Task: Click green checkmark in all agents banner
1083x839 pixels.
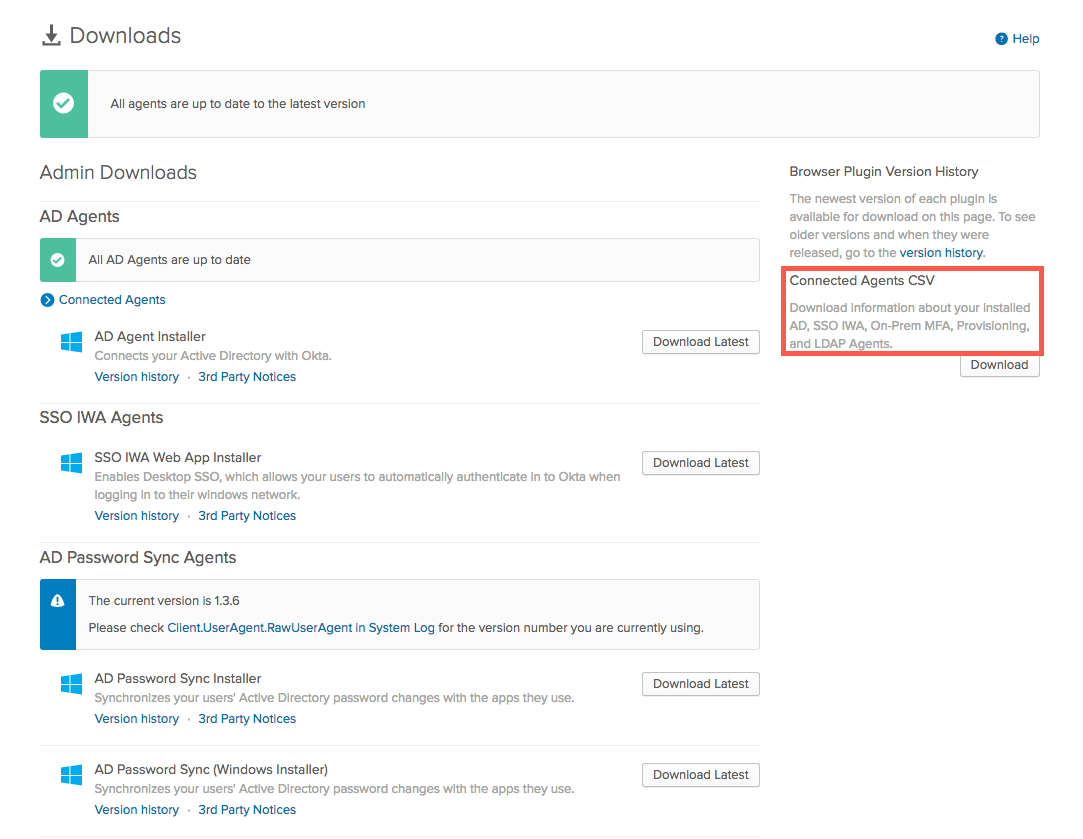Action: (64, 104)
